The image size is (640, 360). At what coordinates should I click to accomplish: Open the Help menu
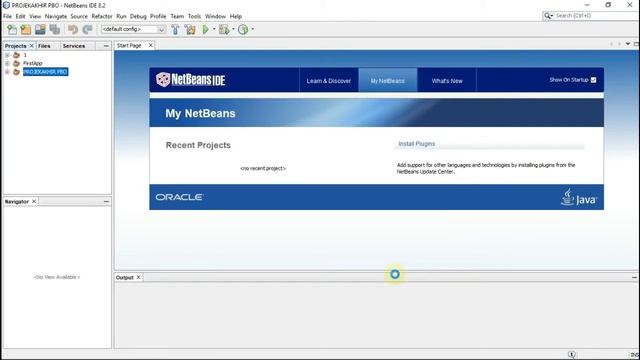click(236, 16)
